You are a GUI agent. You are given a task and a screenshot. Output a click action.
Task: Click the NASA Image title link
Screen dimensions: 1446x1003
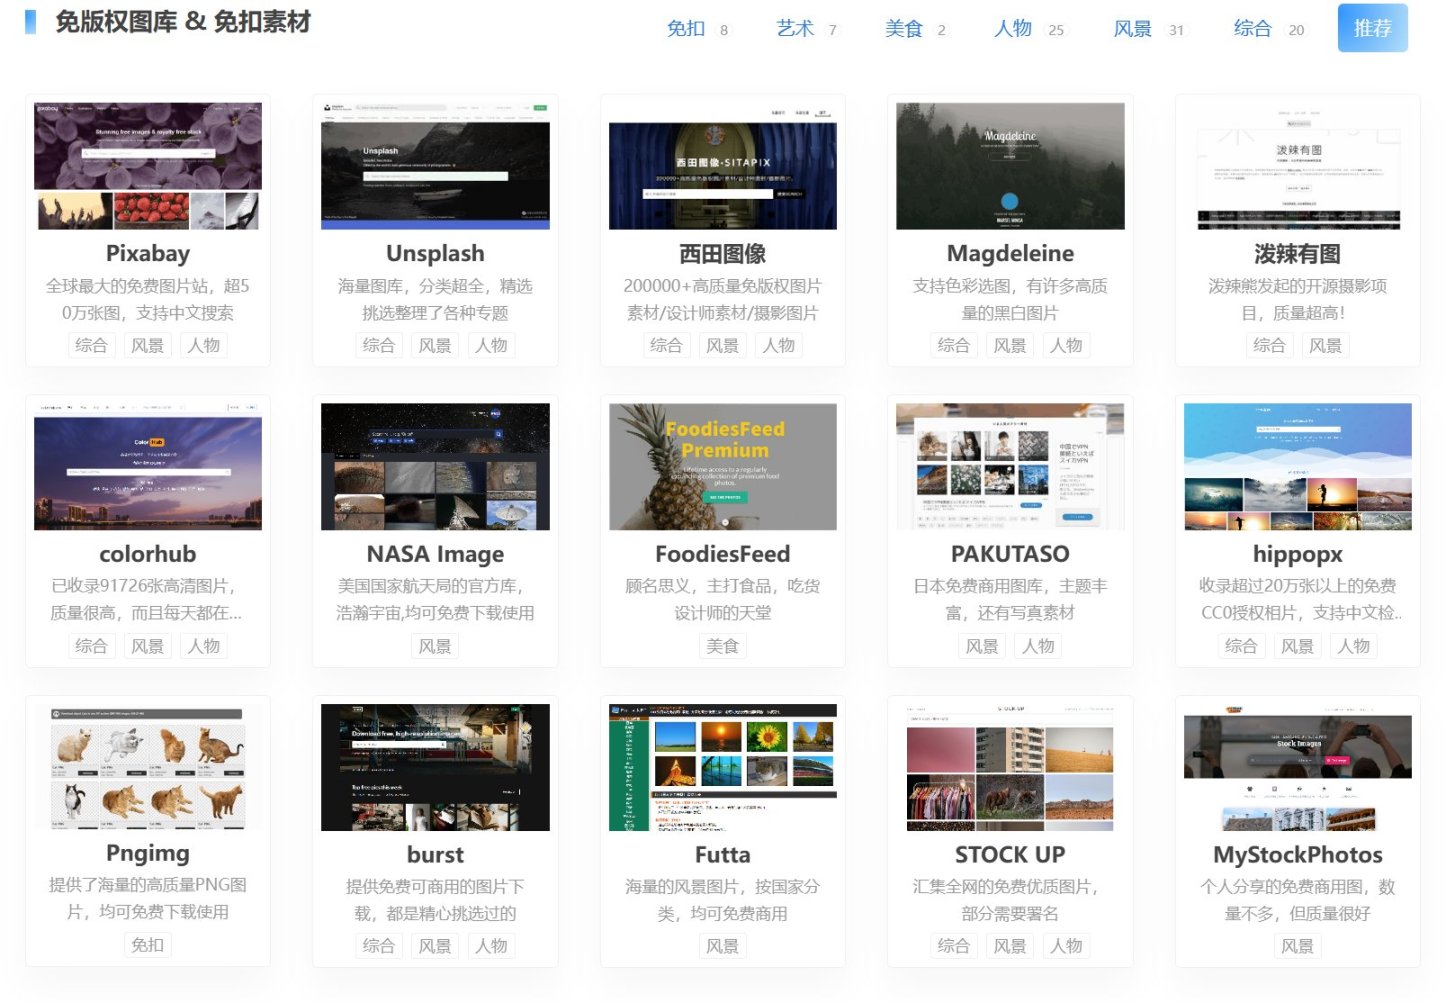[435, 553]
